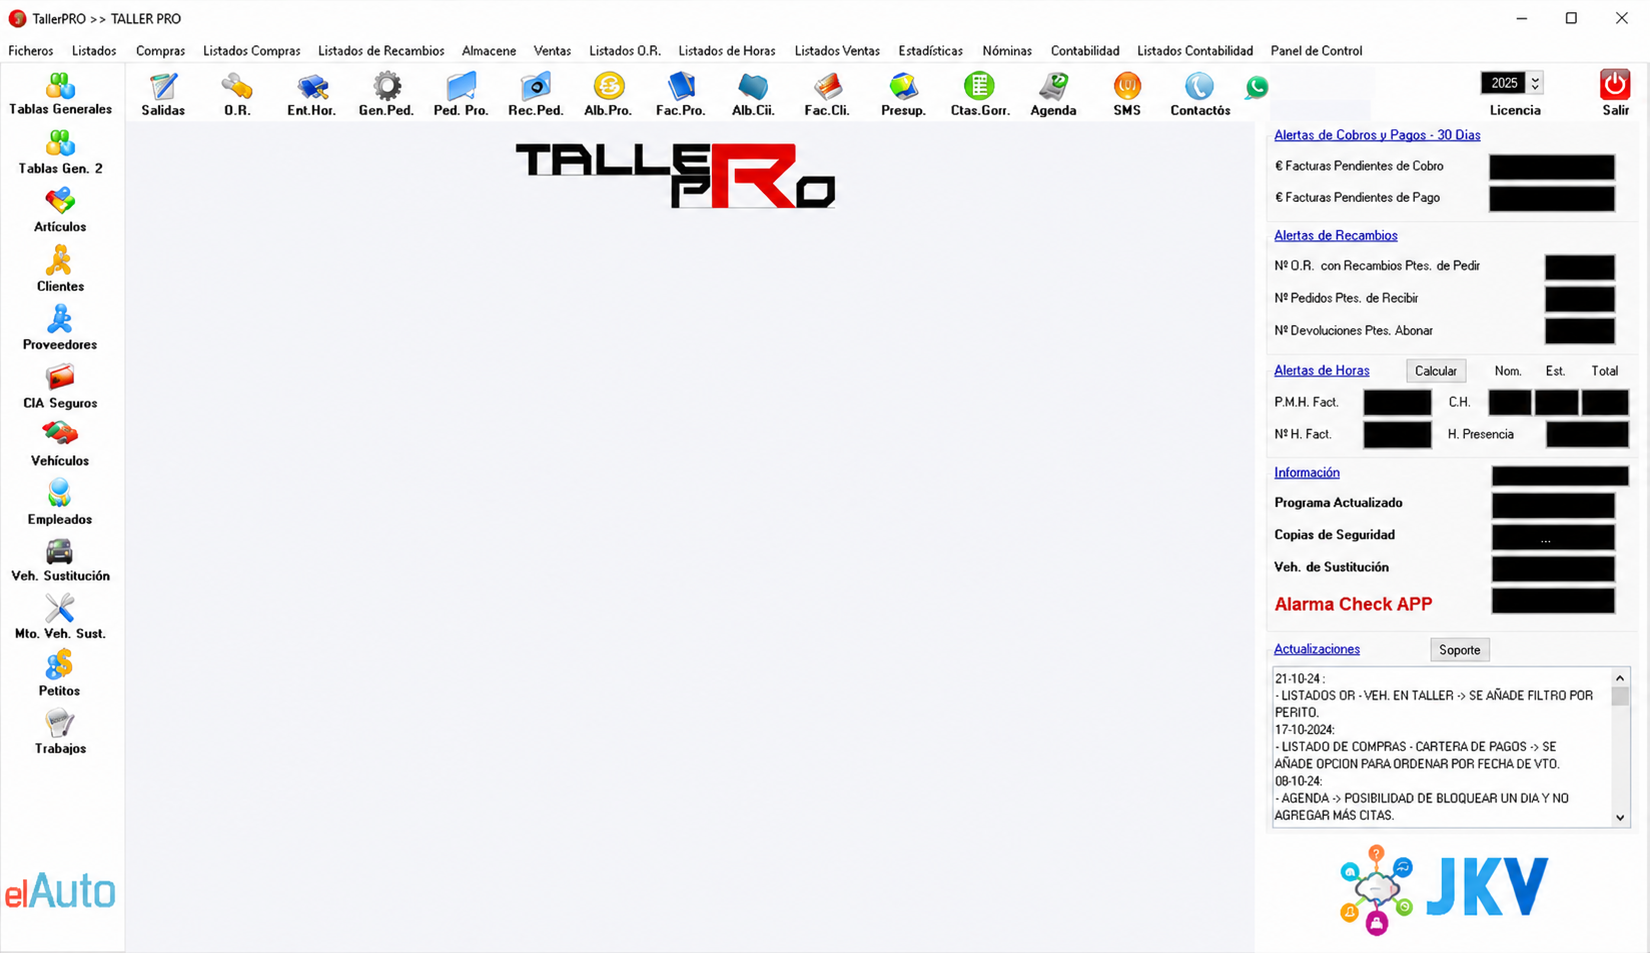The width and height of the screenshot is (1650, 953).
Task: Open the Compras menu
Action: [x=160, y=51]
